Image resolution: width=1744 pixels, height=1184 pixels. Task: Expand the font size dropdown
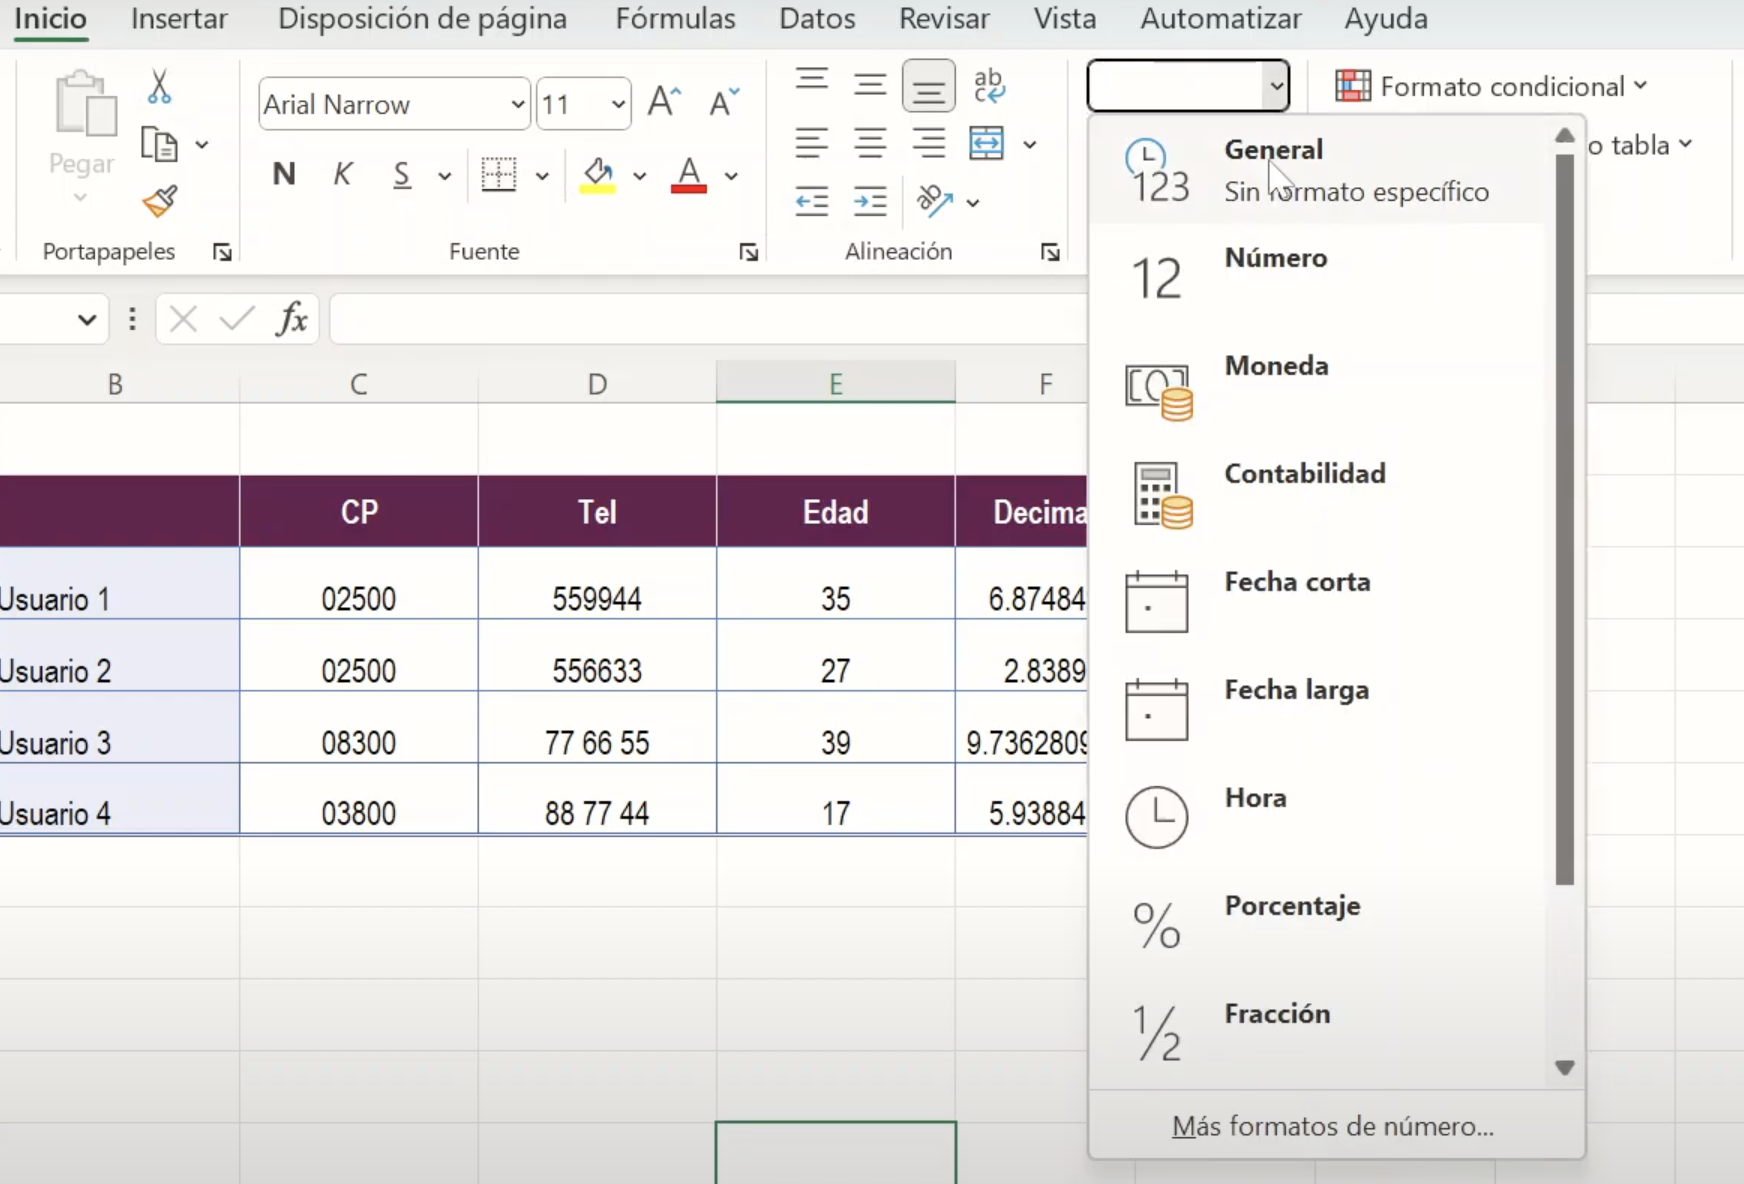pyautogui.click(x=617, y=104)
